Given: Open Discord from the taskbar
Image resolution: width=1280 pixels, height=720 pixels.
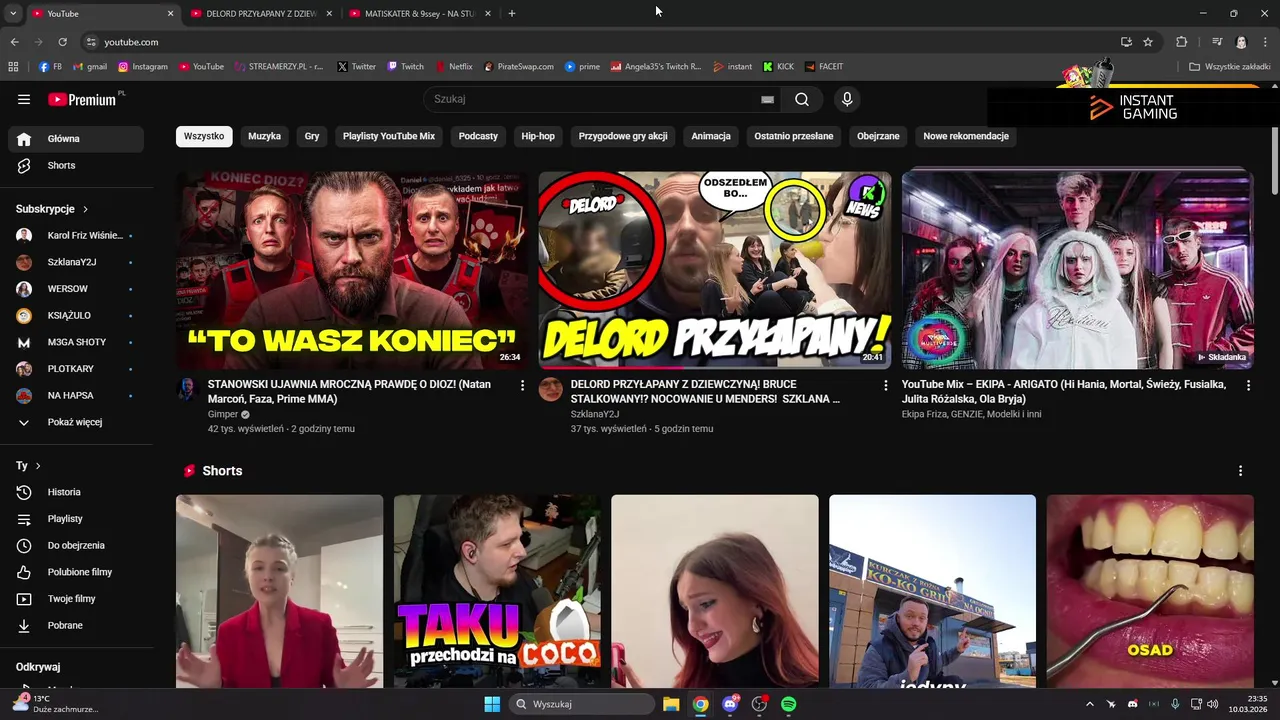Looking at the screenshot, I should click(730, 704).
